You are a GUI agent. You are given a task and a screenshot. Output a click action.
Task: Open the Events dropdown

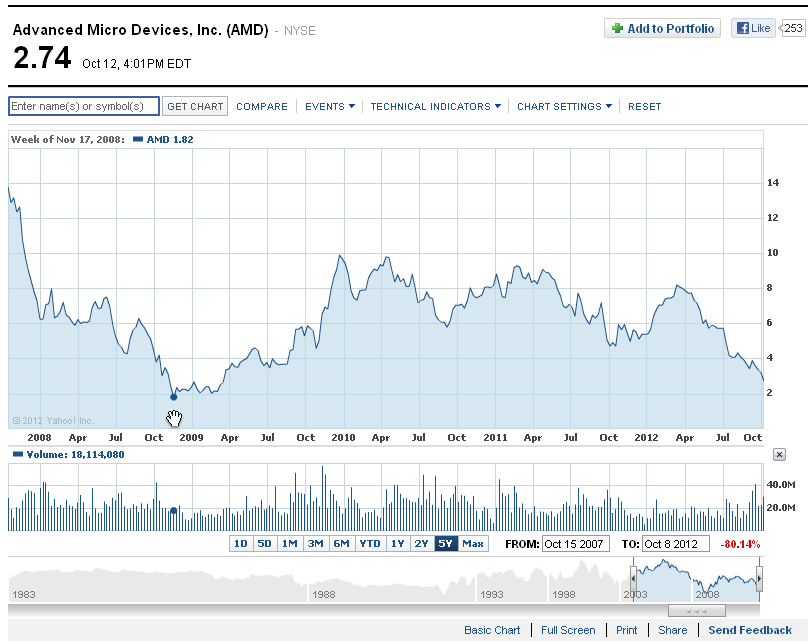tap(330, 107)
